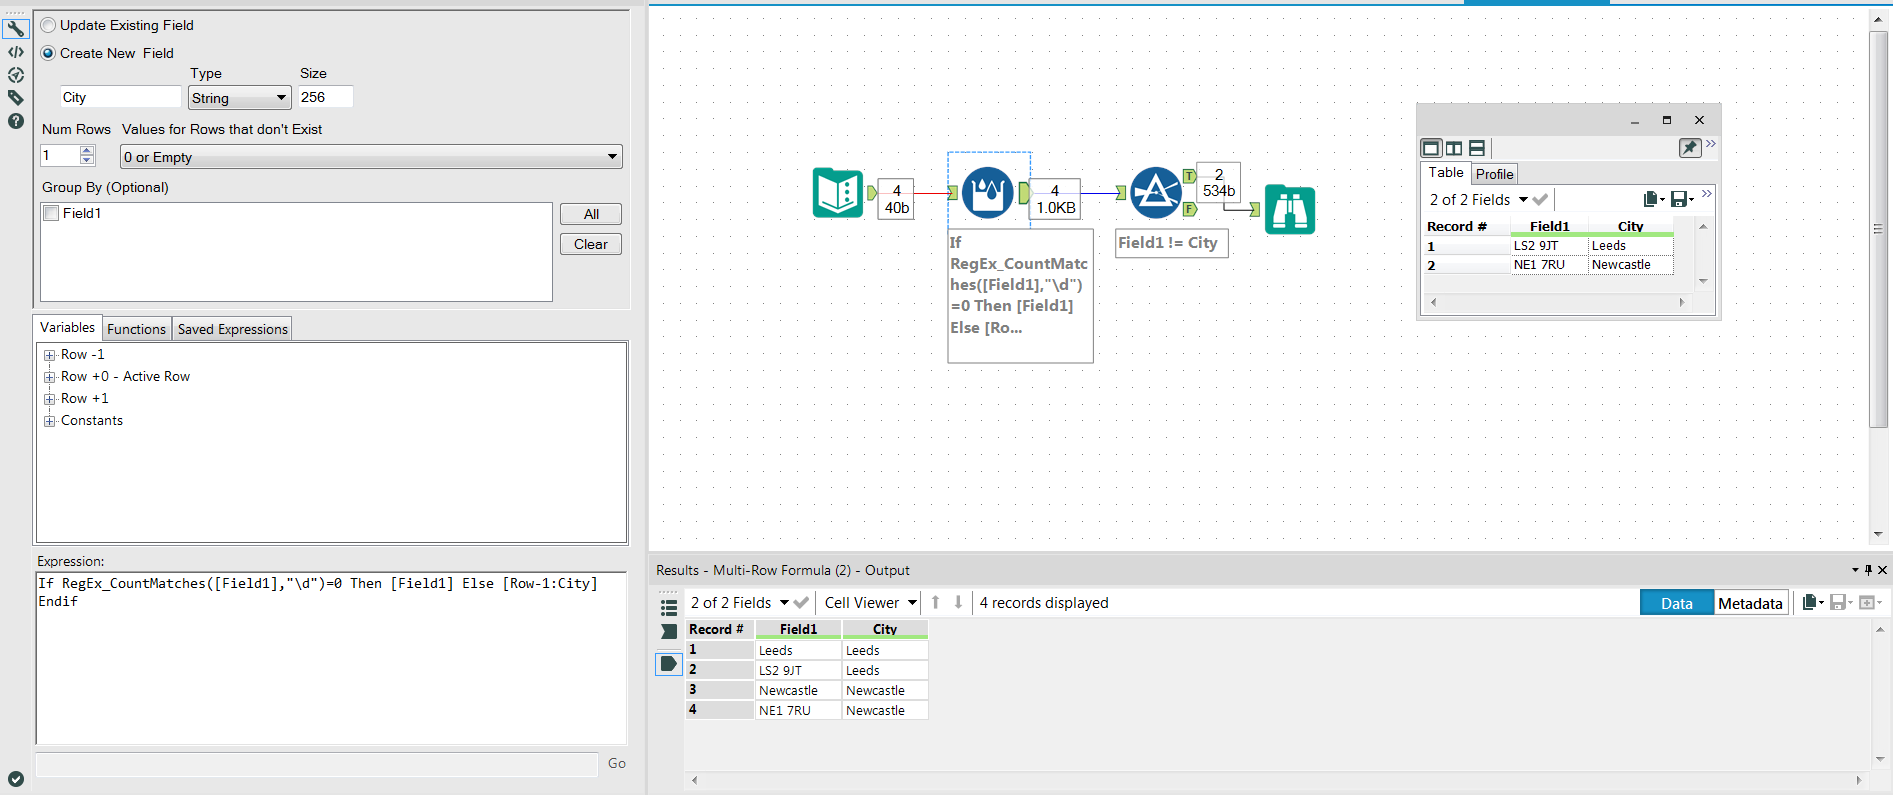Screen dimensions: 1893x801
Task: Click into the Size field showing 256
Action: [x=325, y=97]
